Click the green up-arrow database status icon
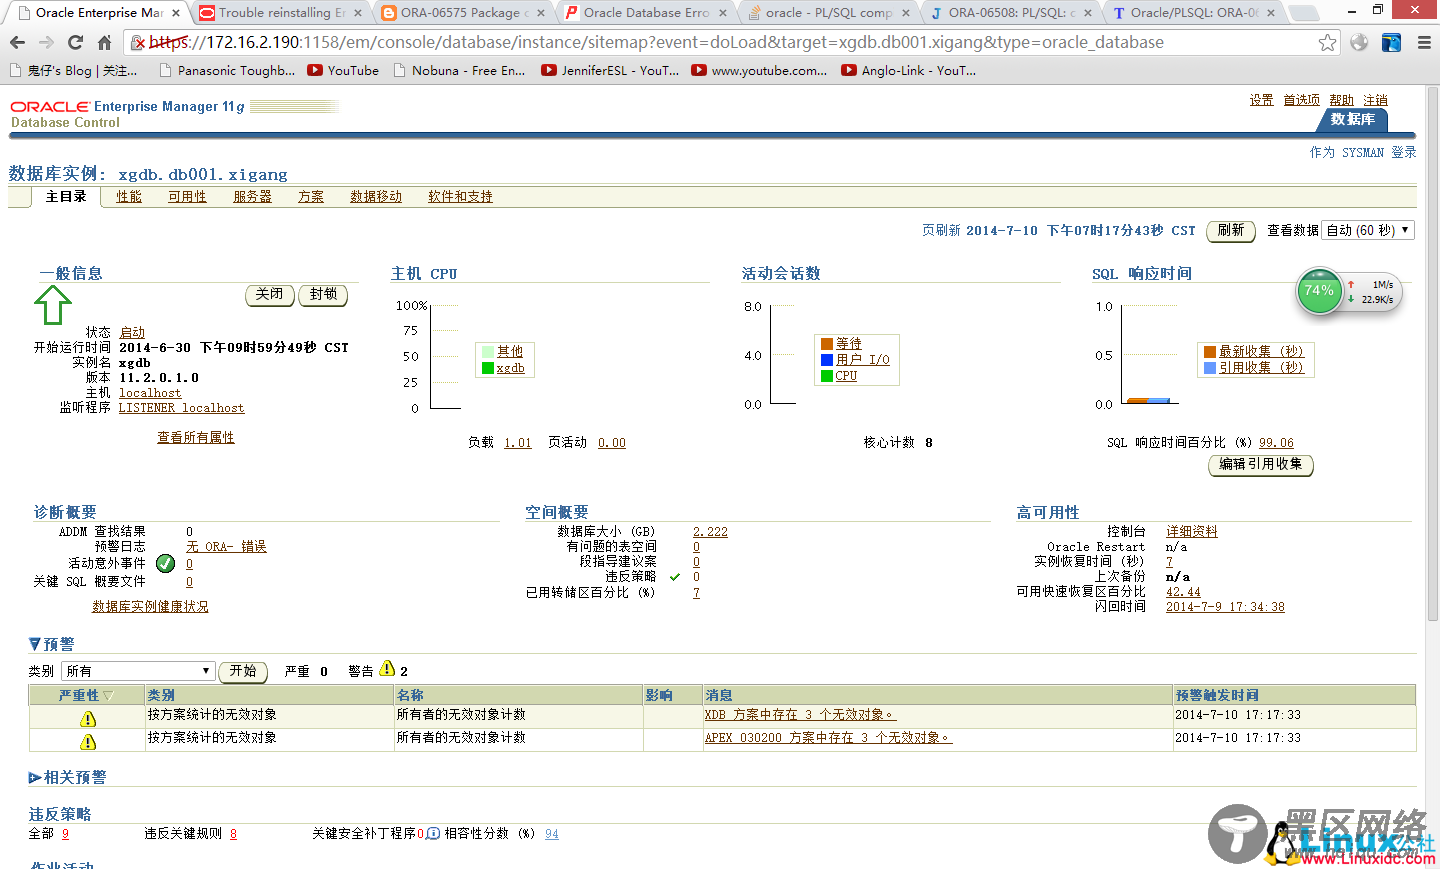This screenshot has width=1440, height=869. [x=53, y=304]
